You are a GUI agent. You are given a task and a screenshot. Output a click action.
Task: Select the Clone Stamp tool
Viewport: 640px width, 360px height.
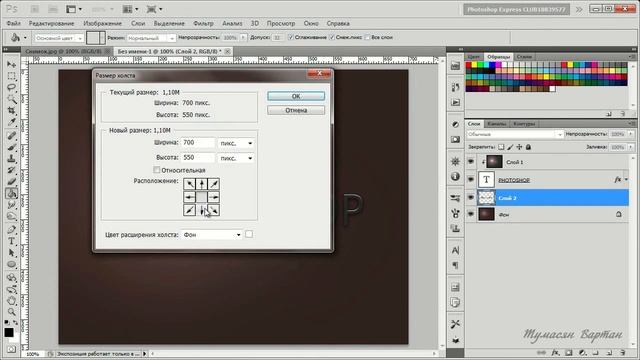click(11, 158)
